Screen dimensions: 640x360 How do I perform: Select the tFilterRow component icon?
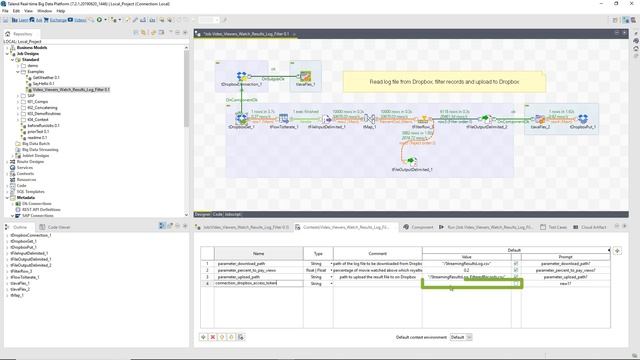tap(423, 119)
